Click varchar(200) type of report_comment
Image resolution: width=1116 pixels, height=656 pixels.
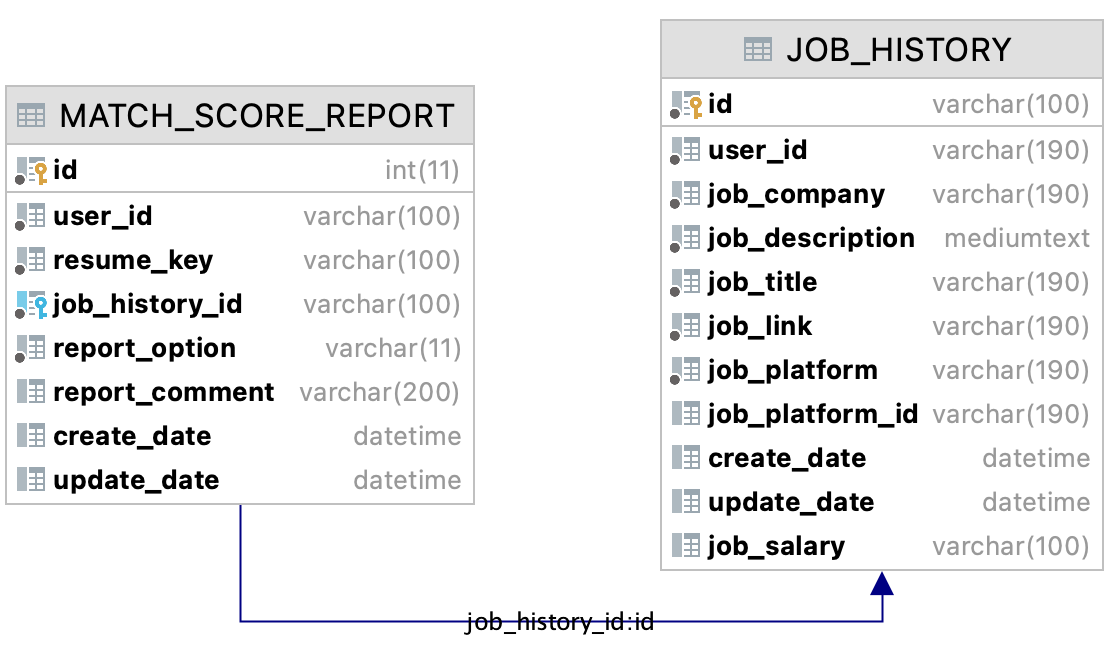pos(379,392)
